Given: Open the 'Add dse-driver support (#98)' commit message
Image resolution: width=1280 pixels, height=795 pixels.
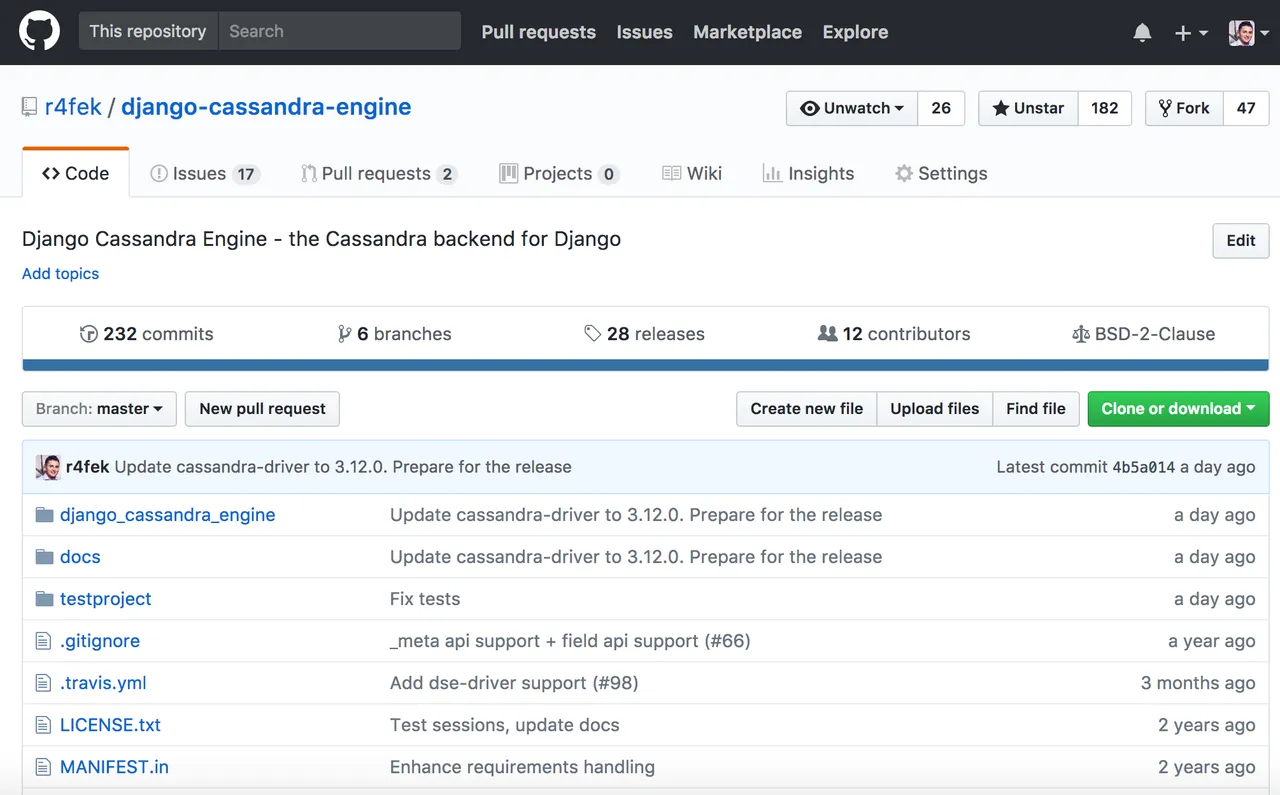Looking at the screenshot, I should tap(514, 683).
